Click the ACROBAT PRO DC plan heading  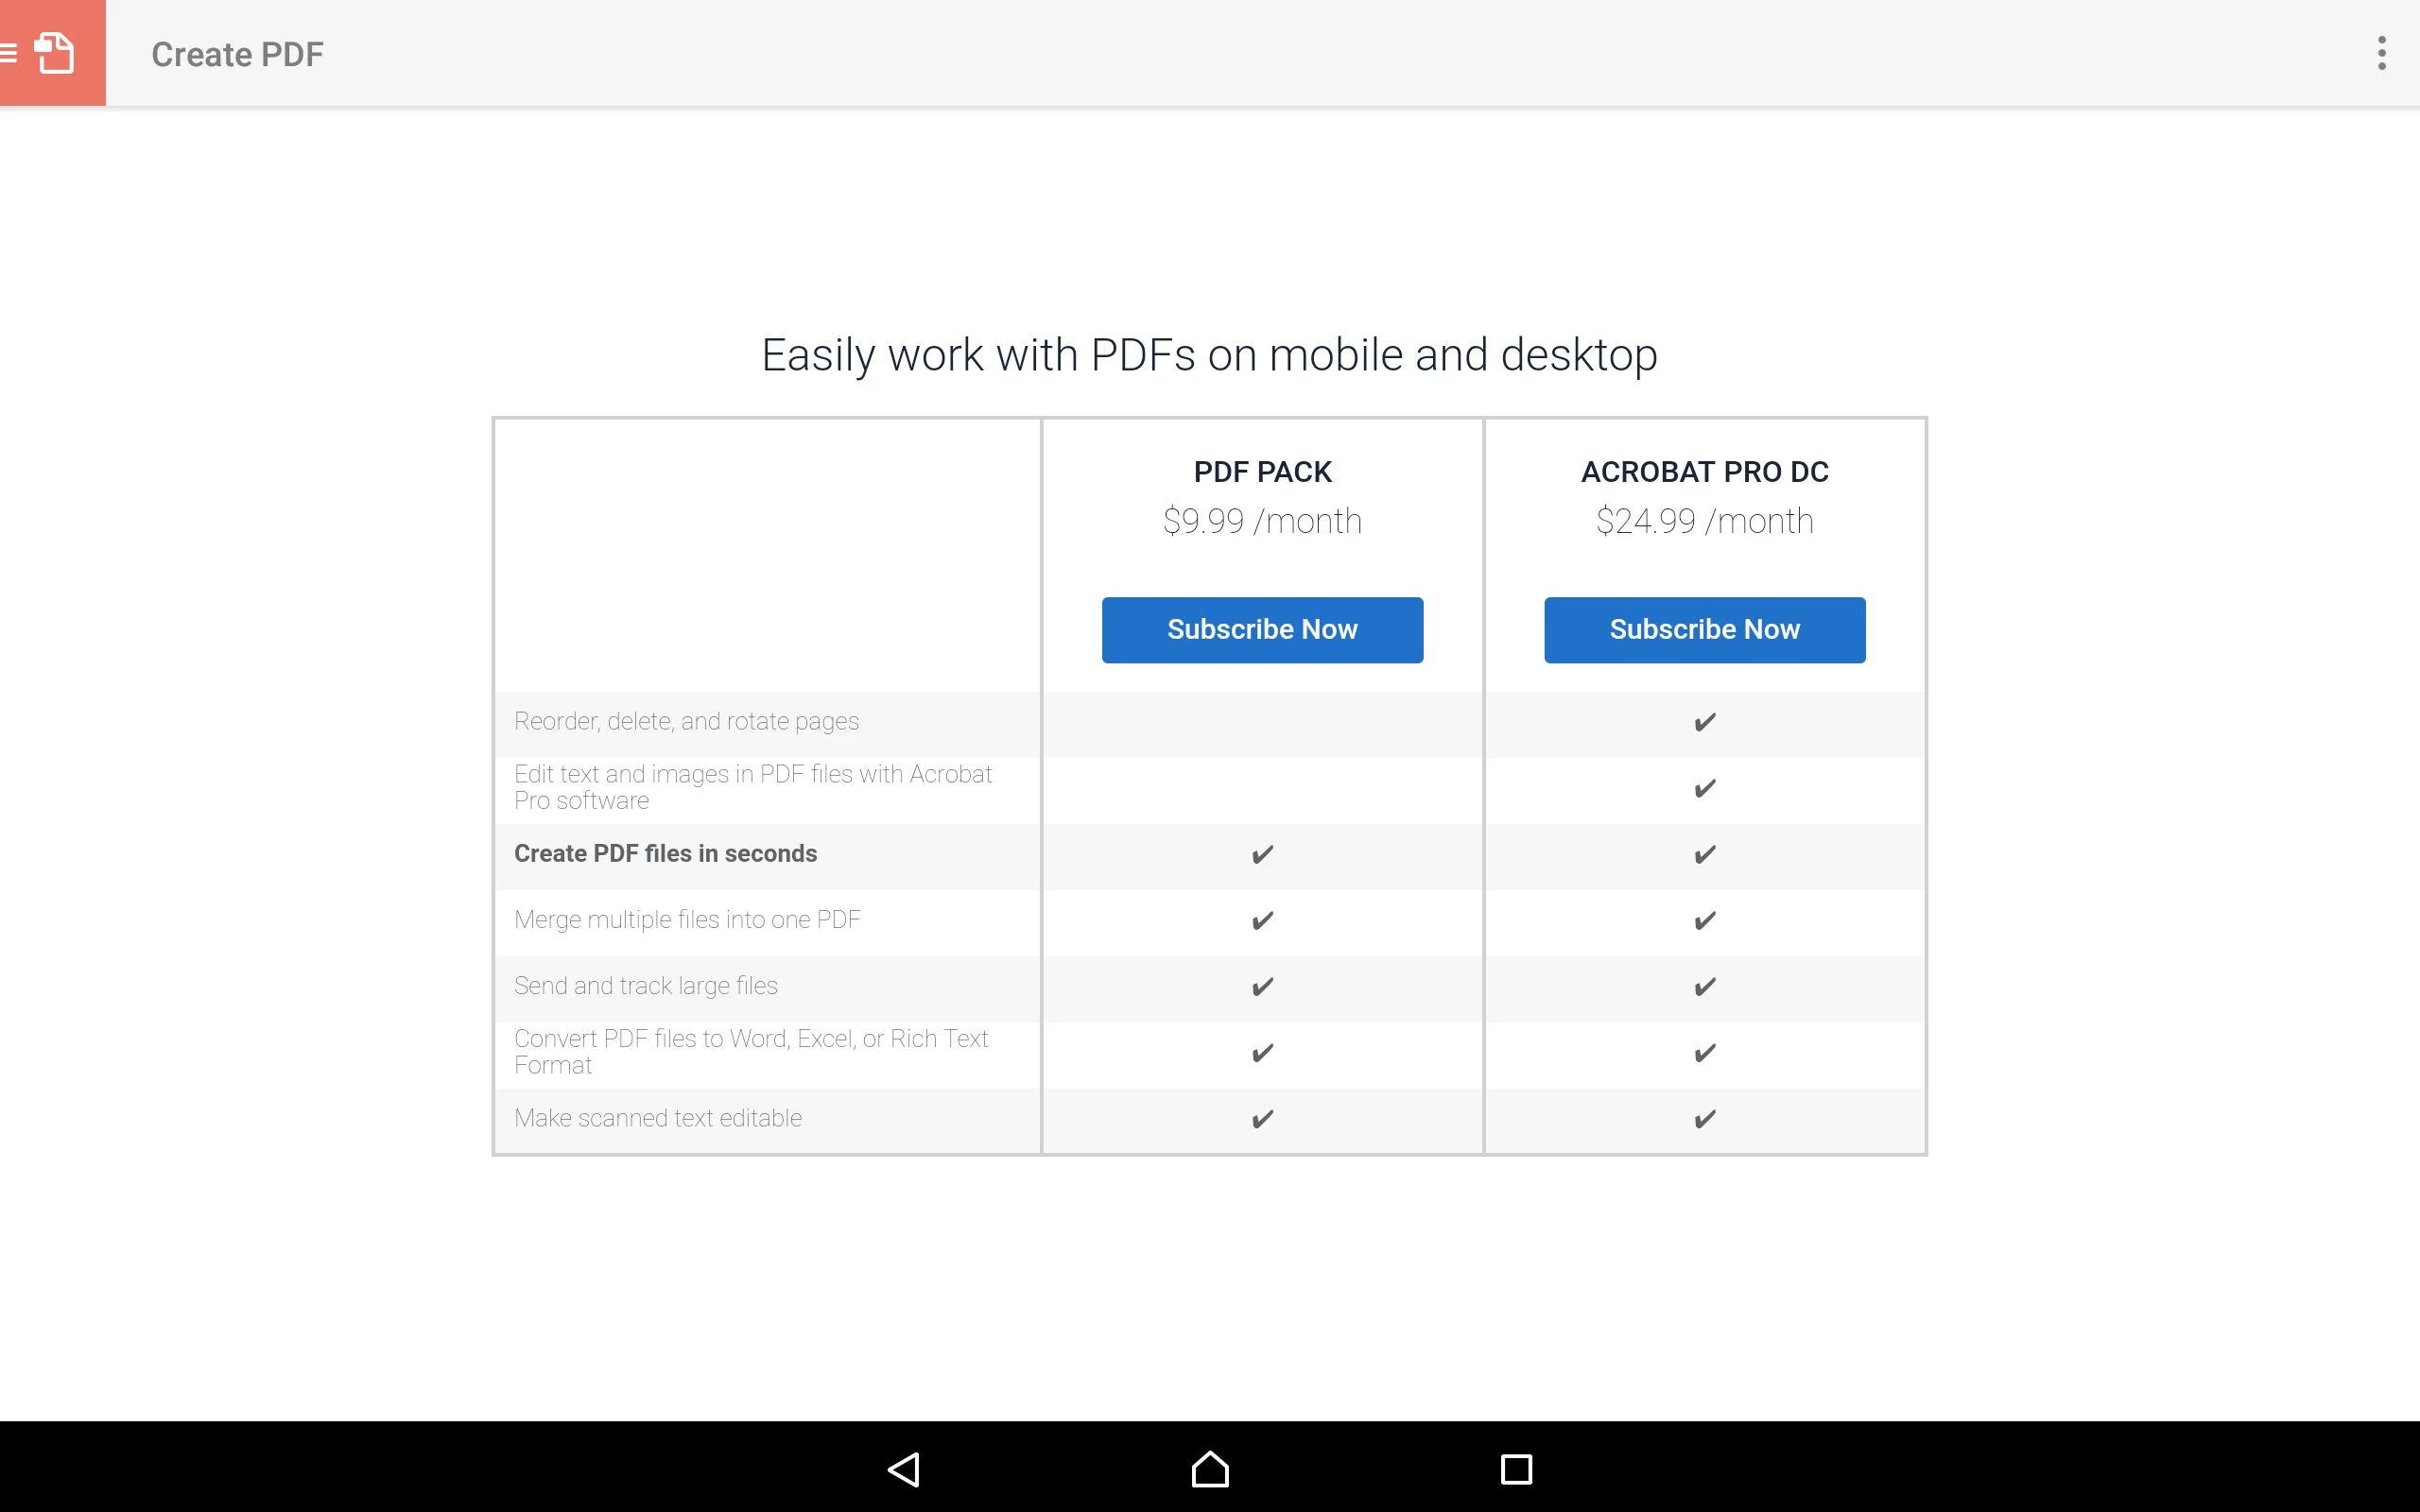click(1704, 471)
